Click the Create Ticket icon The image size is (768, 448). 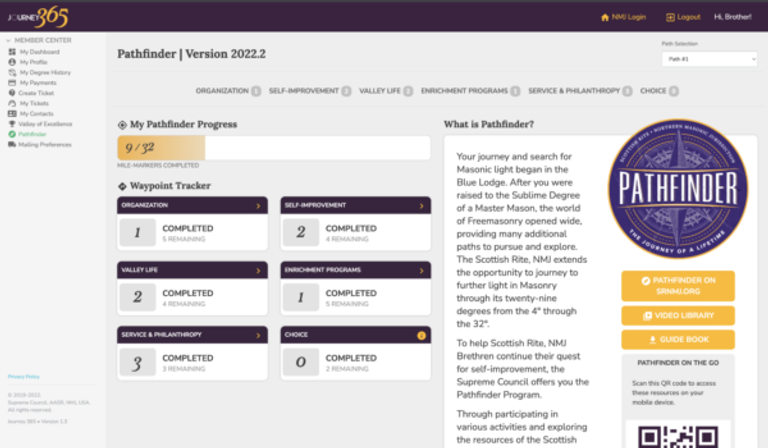12,93
